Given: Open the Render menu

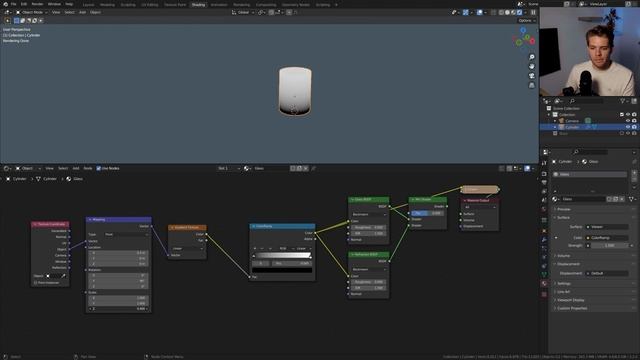Looking at the screenshot, I should (37, 4).
